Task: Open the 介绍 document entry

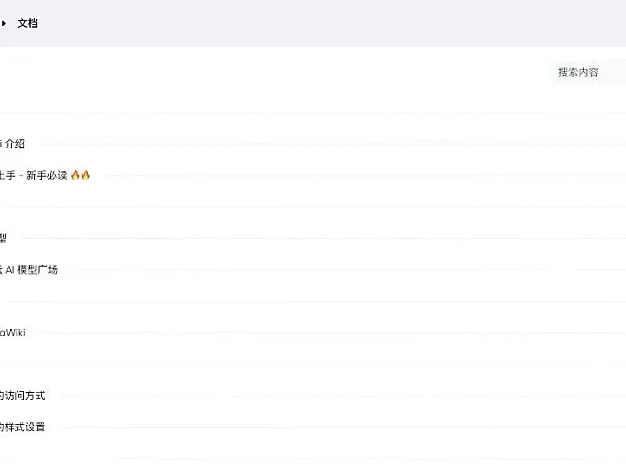Action: tap(13, 144)
